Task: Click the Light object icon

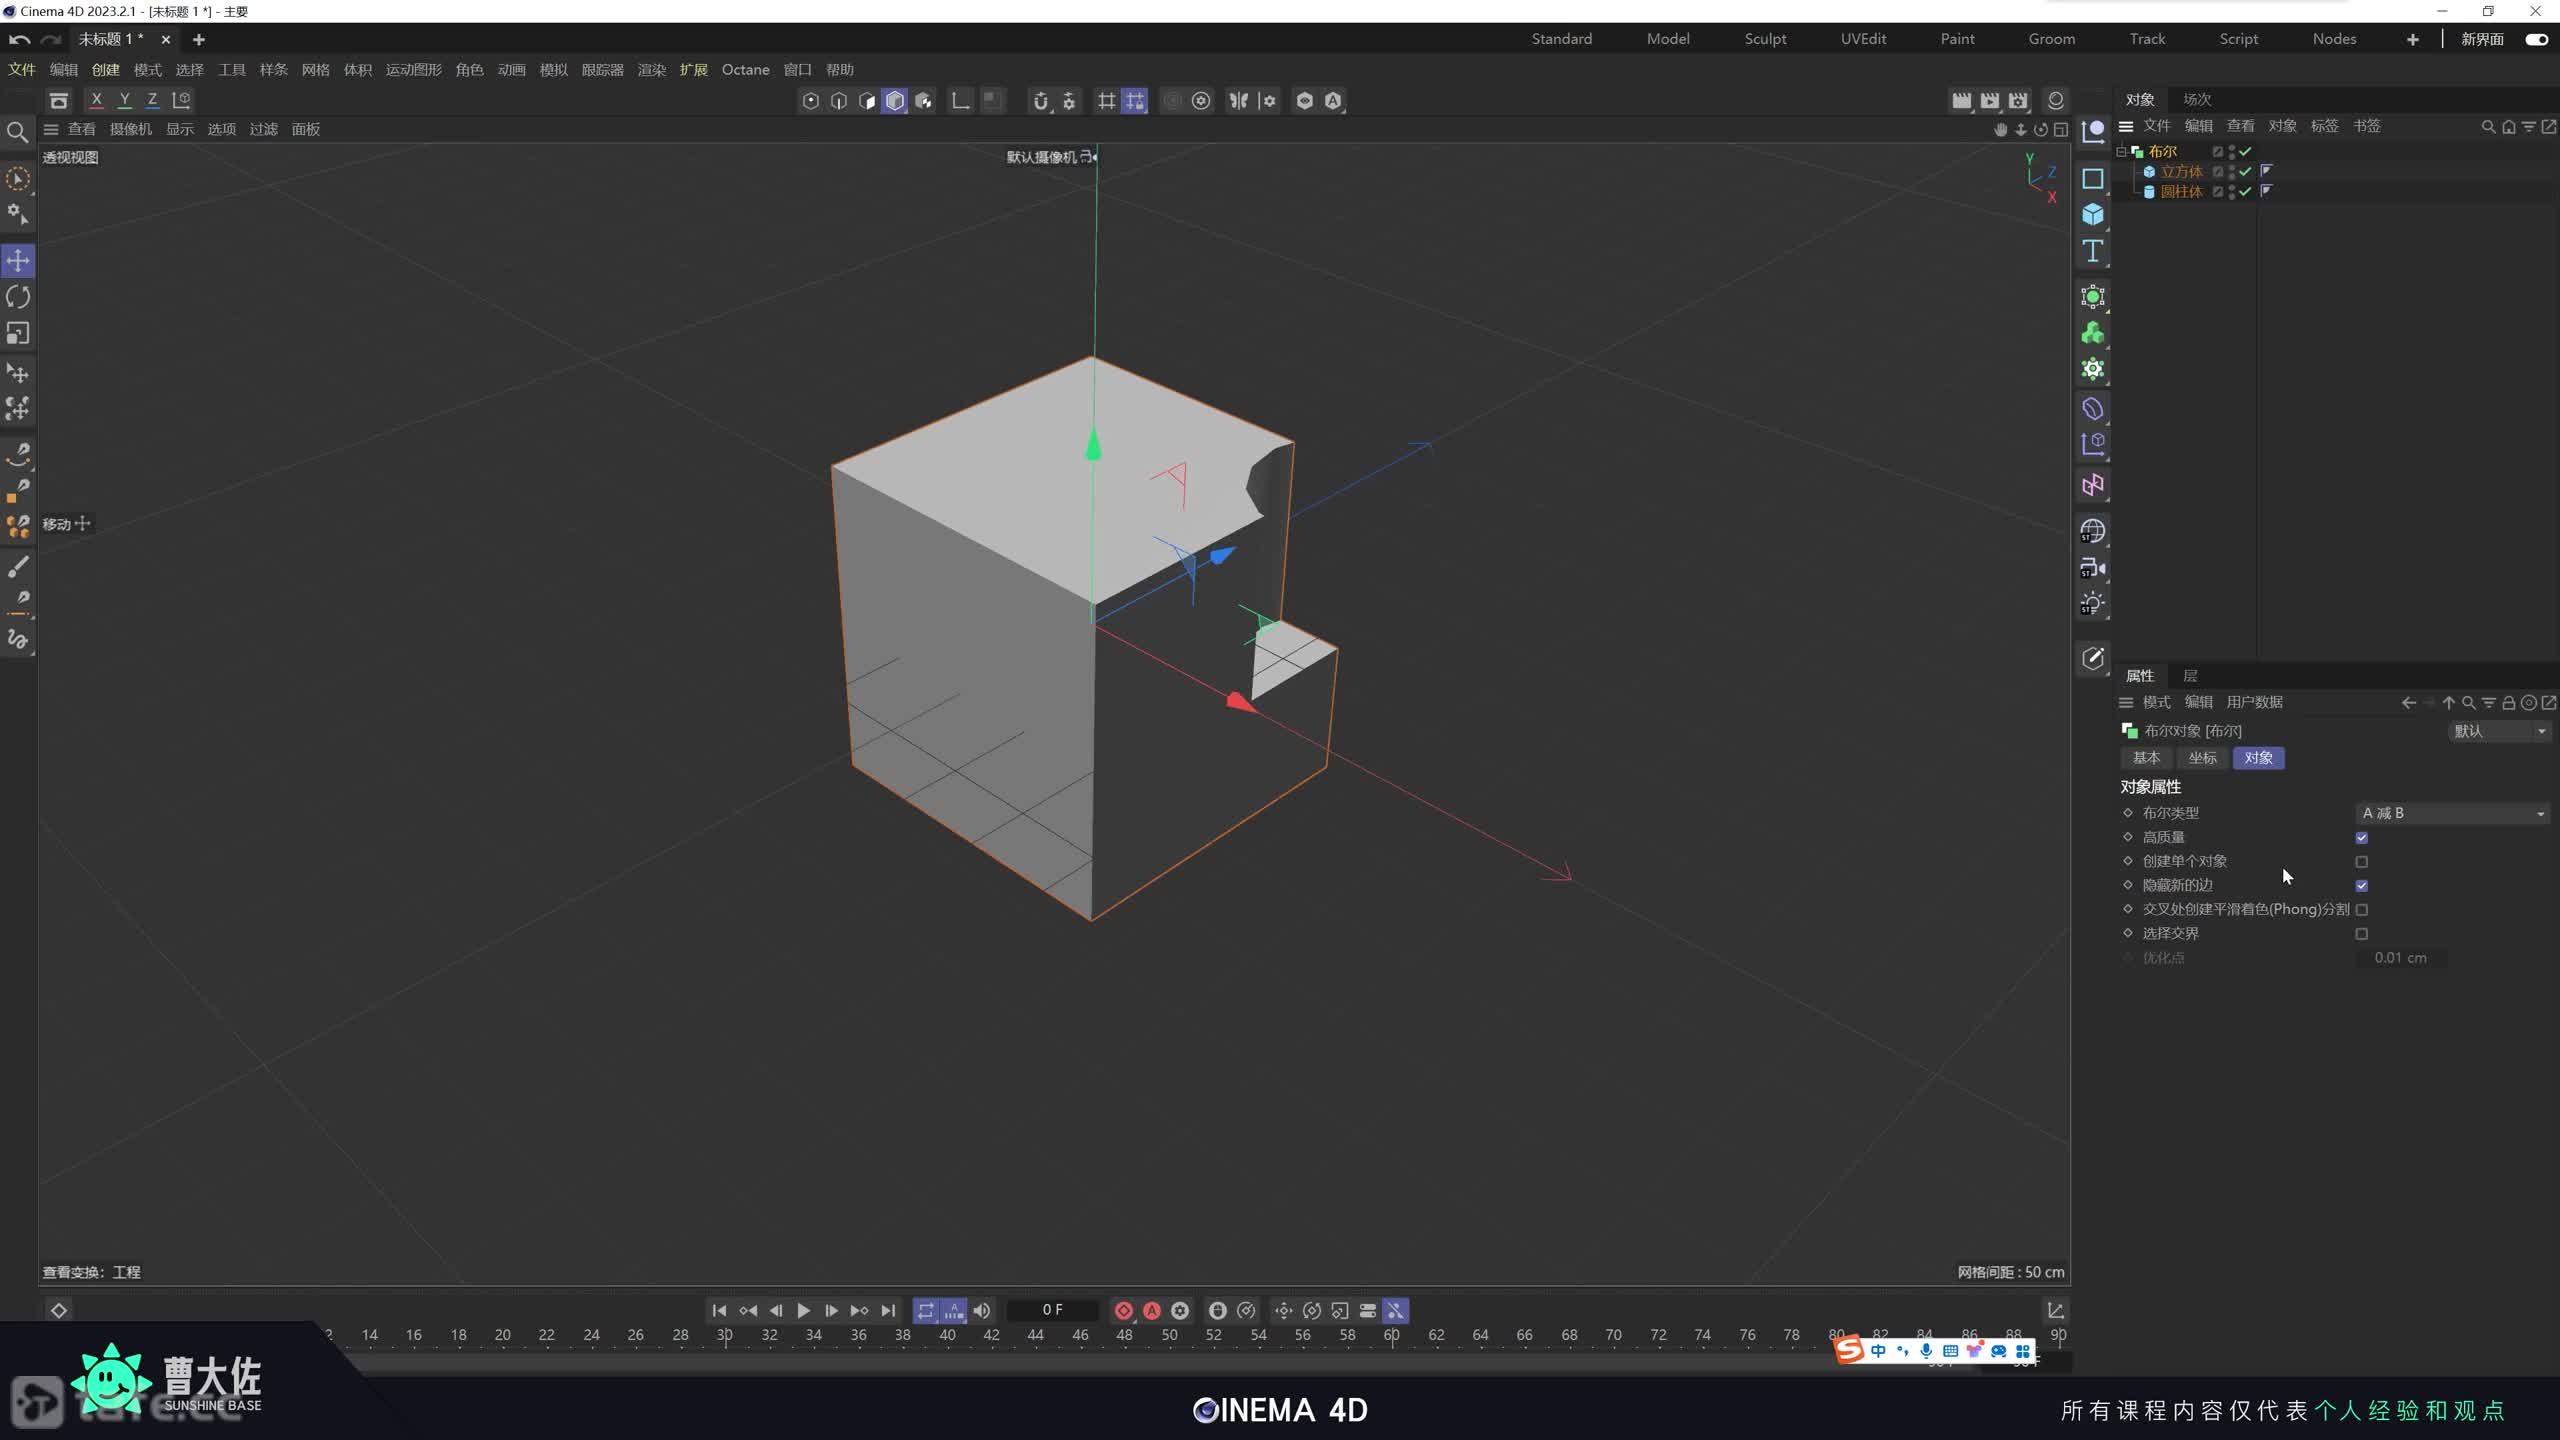Action: (x=2093, y=604)
